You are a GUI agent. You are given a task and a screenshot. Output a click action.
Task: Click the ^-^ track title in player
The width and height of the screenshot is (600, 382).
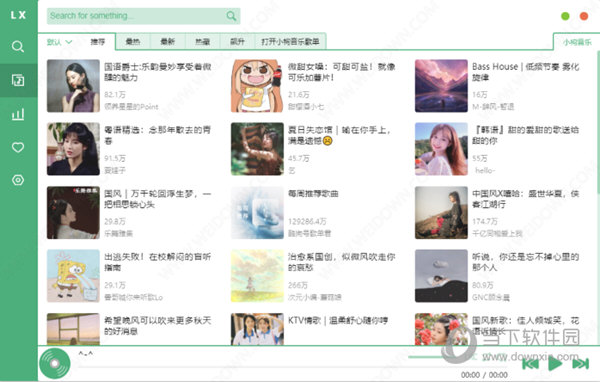tap(85, 353)
